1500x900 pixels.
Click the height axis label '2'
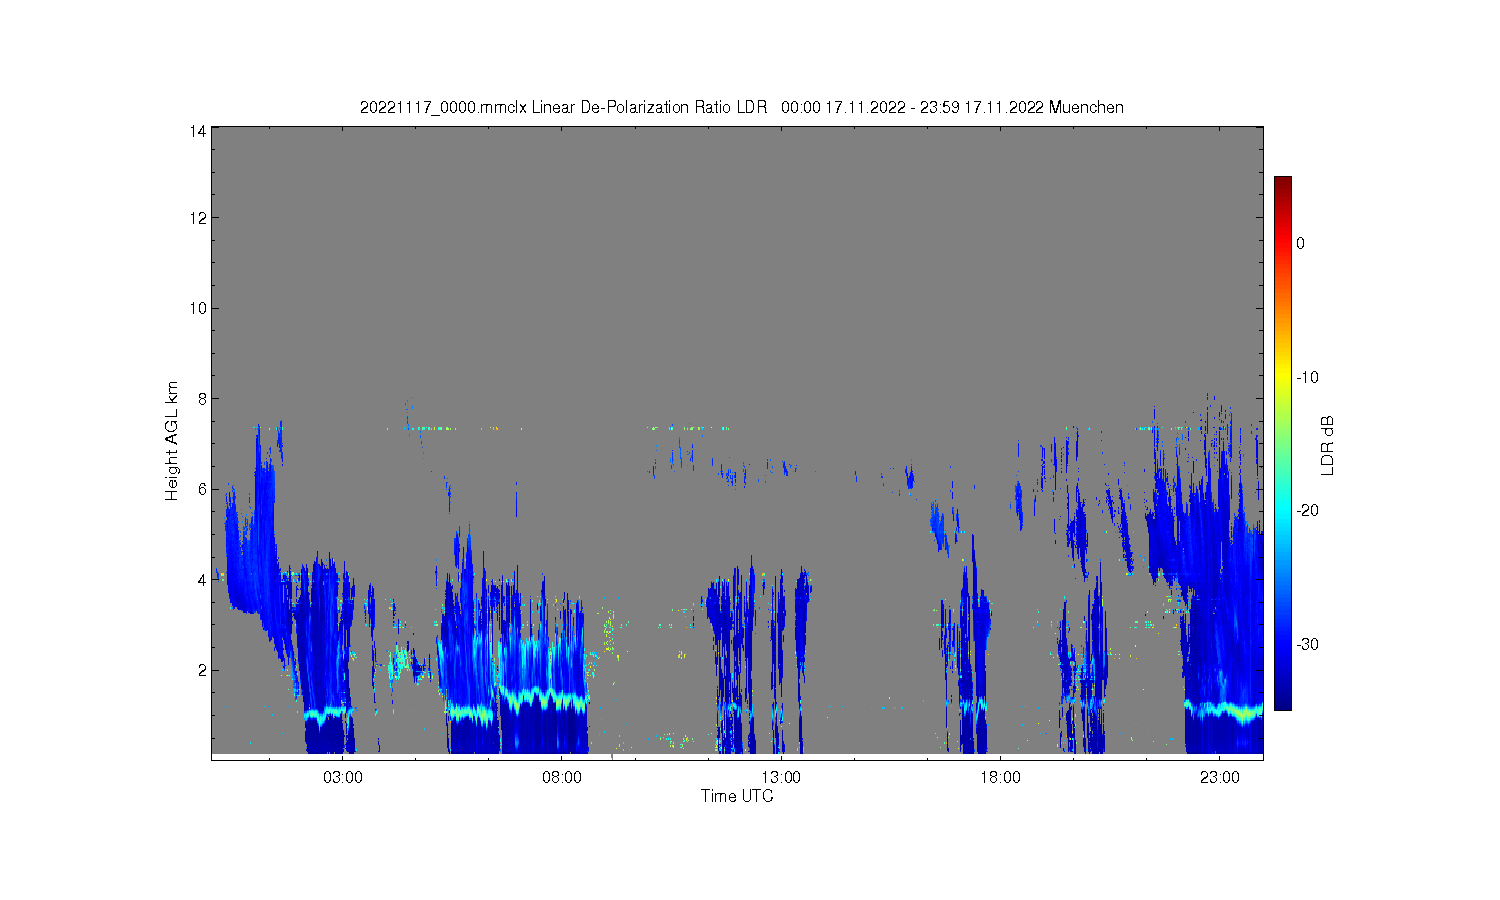pos(202,670)
